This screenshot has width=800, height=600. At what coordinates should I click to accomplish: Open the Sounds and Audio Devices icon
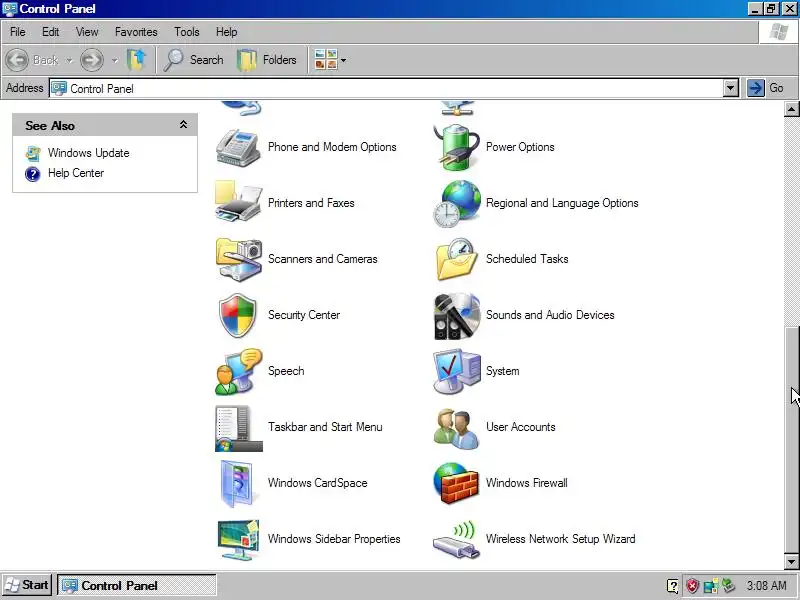[456, 316]
